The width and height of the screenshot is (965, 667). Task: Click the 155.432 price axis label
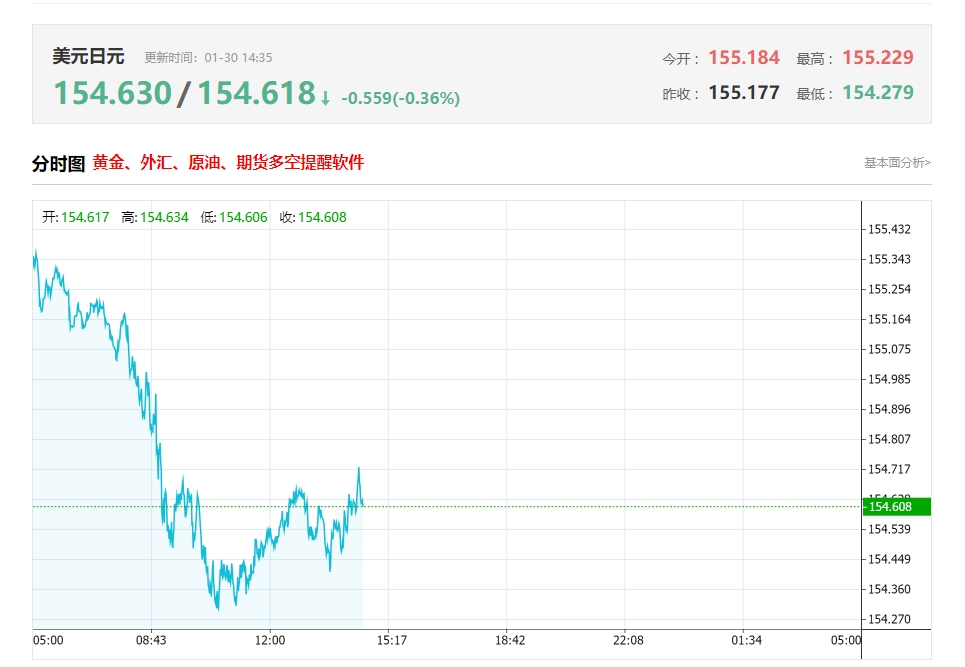pyautogui.click(x=889, y=230)
